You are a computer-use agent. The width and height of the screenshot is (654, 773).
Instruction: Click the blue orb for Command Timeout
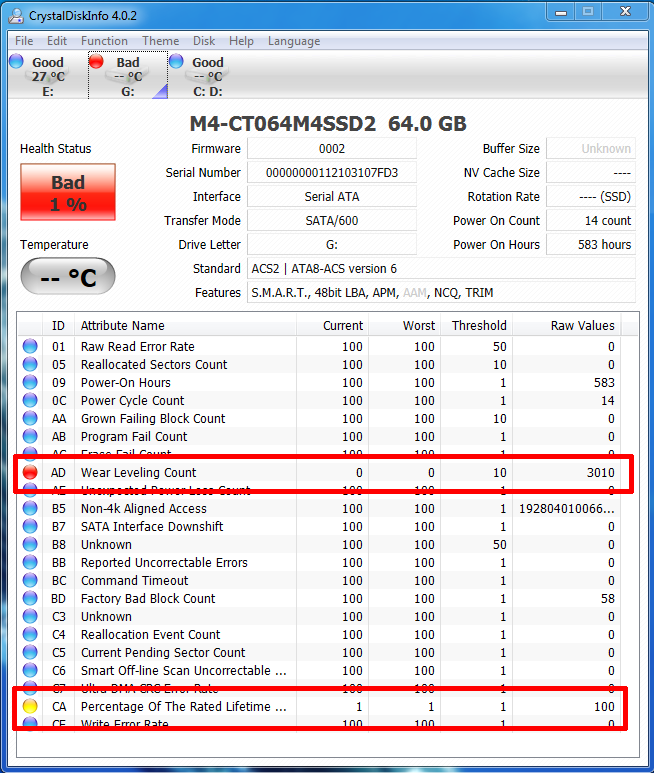point(30,580)
